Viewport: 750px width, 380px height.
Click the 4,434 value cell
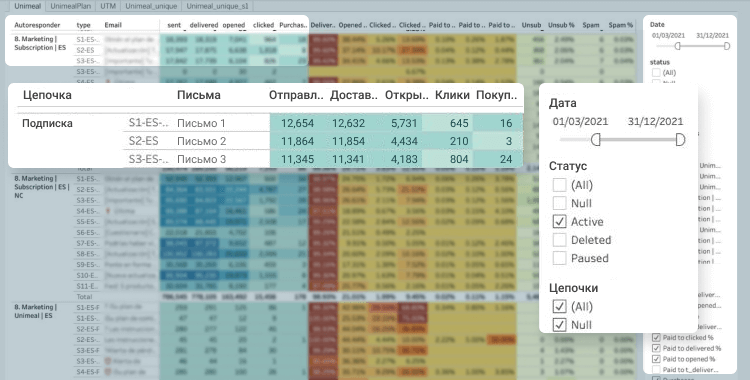point(404,141)
